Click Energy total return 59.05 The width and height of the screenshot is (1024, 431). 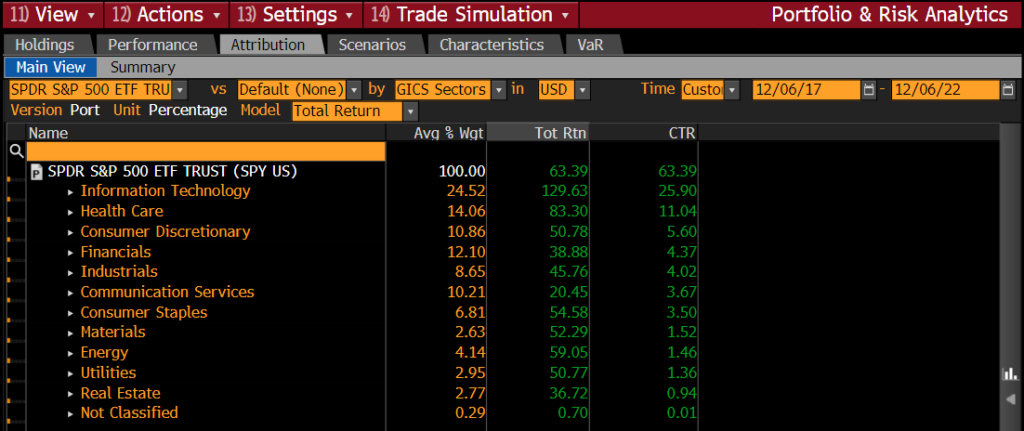click(x=570, y=353)
